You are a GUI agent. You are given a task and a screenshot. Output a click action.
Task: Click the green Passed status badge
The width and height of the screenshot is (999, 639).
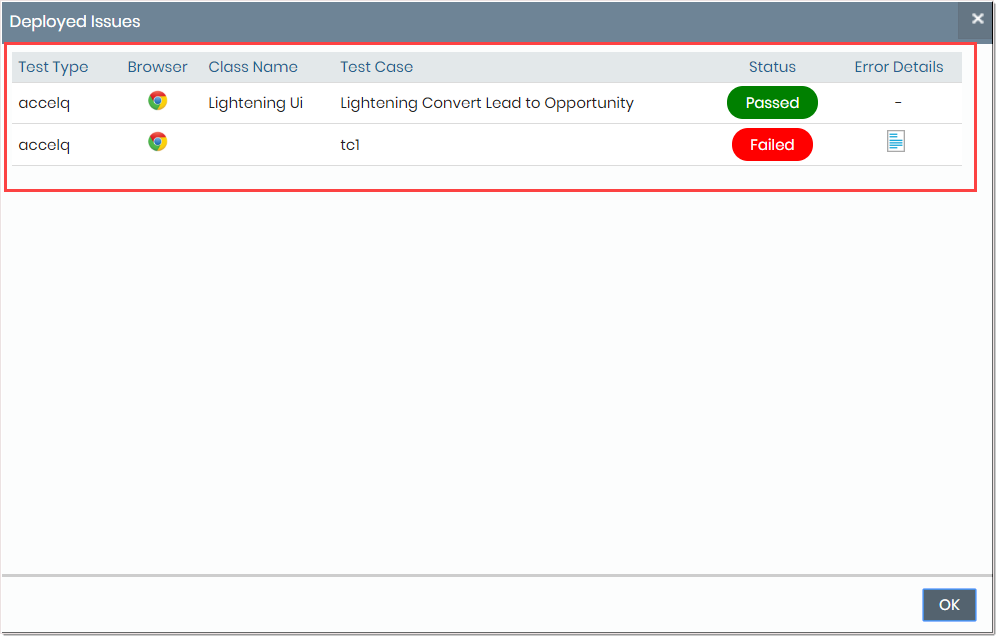click(772, 103)
